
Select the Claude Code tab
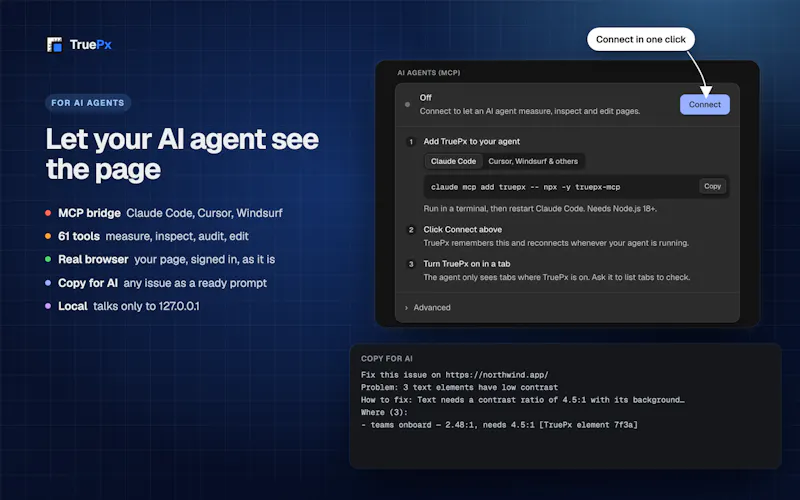[453, 161]
